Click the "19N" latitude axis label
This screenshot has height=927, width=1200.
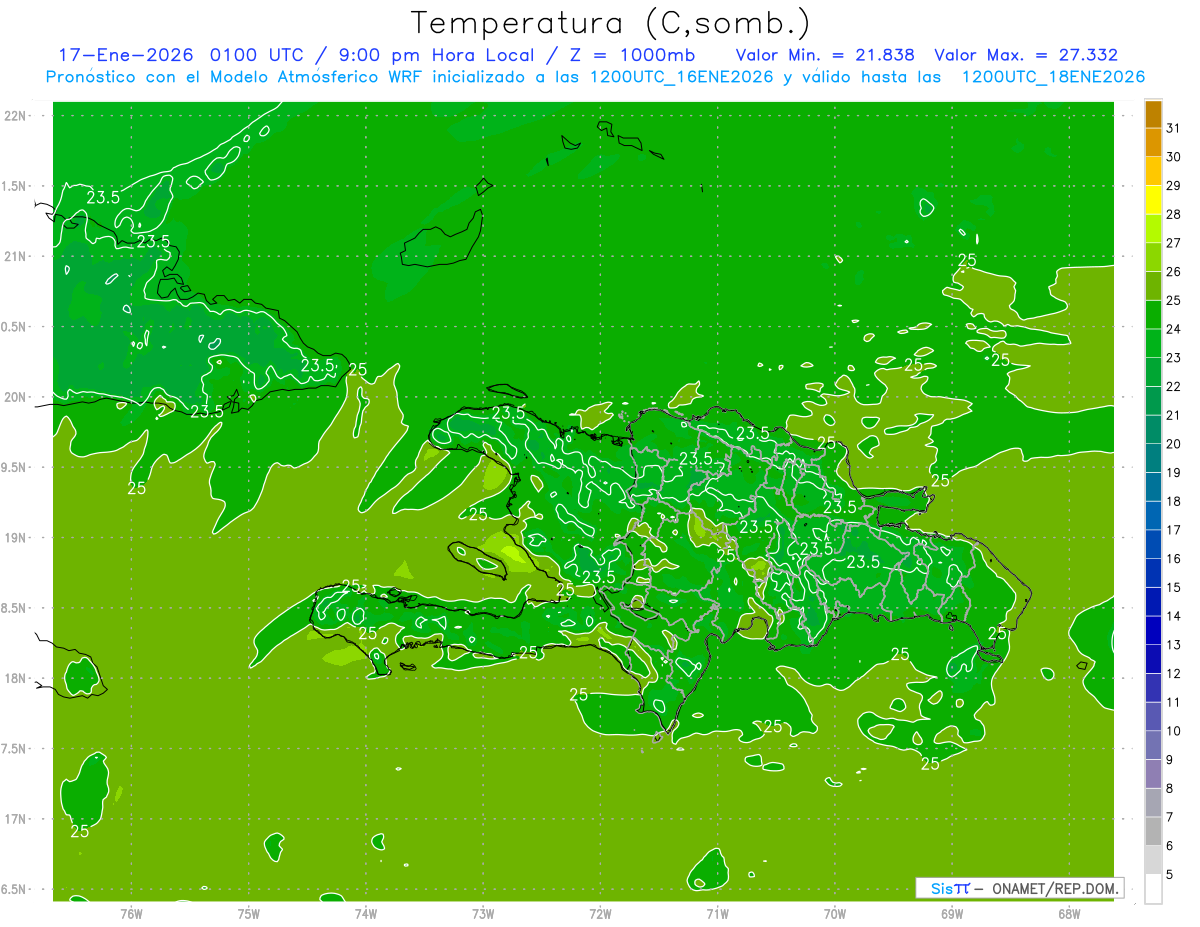[16, 538]
